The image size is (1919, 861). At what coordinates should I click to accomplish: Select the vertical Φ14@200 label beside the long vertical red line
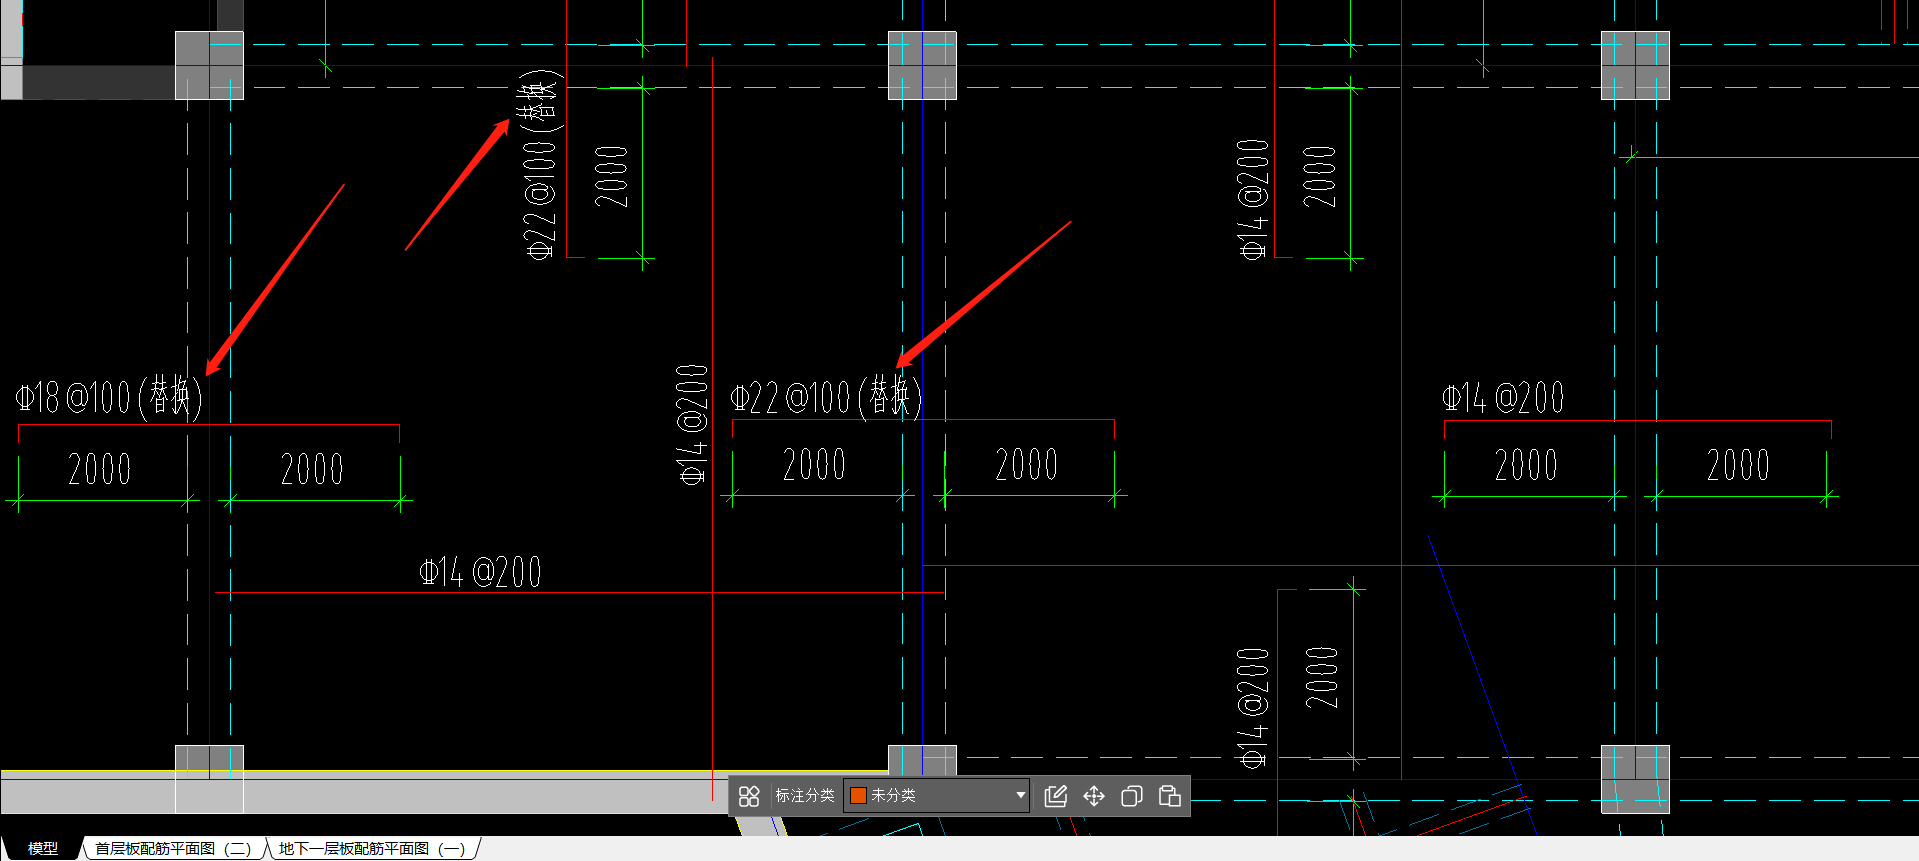point(693,425)
